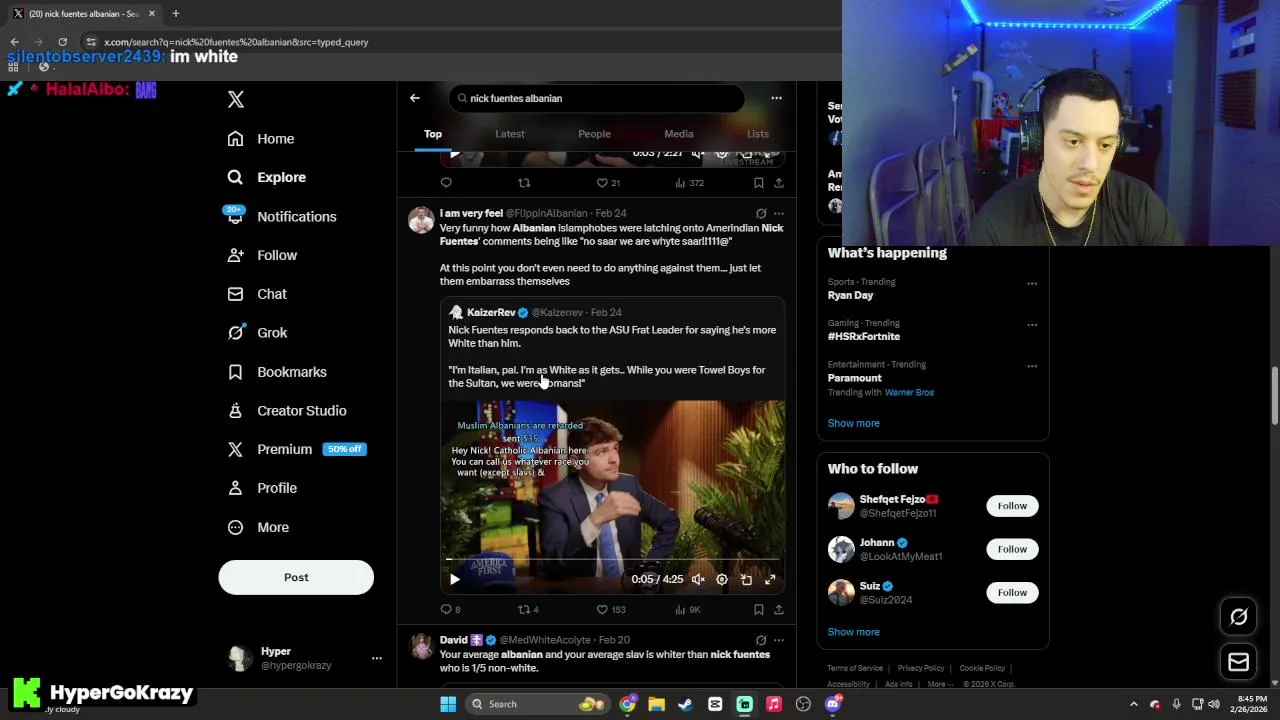1280x720 pixels.
Task: Click the back arrow beside search box
Action: (415, 98)
